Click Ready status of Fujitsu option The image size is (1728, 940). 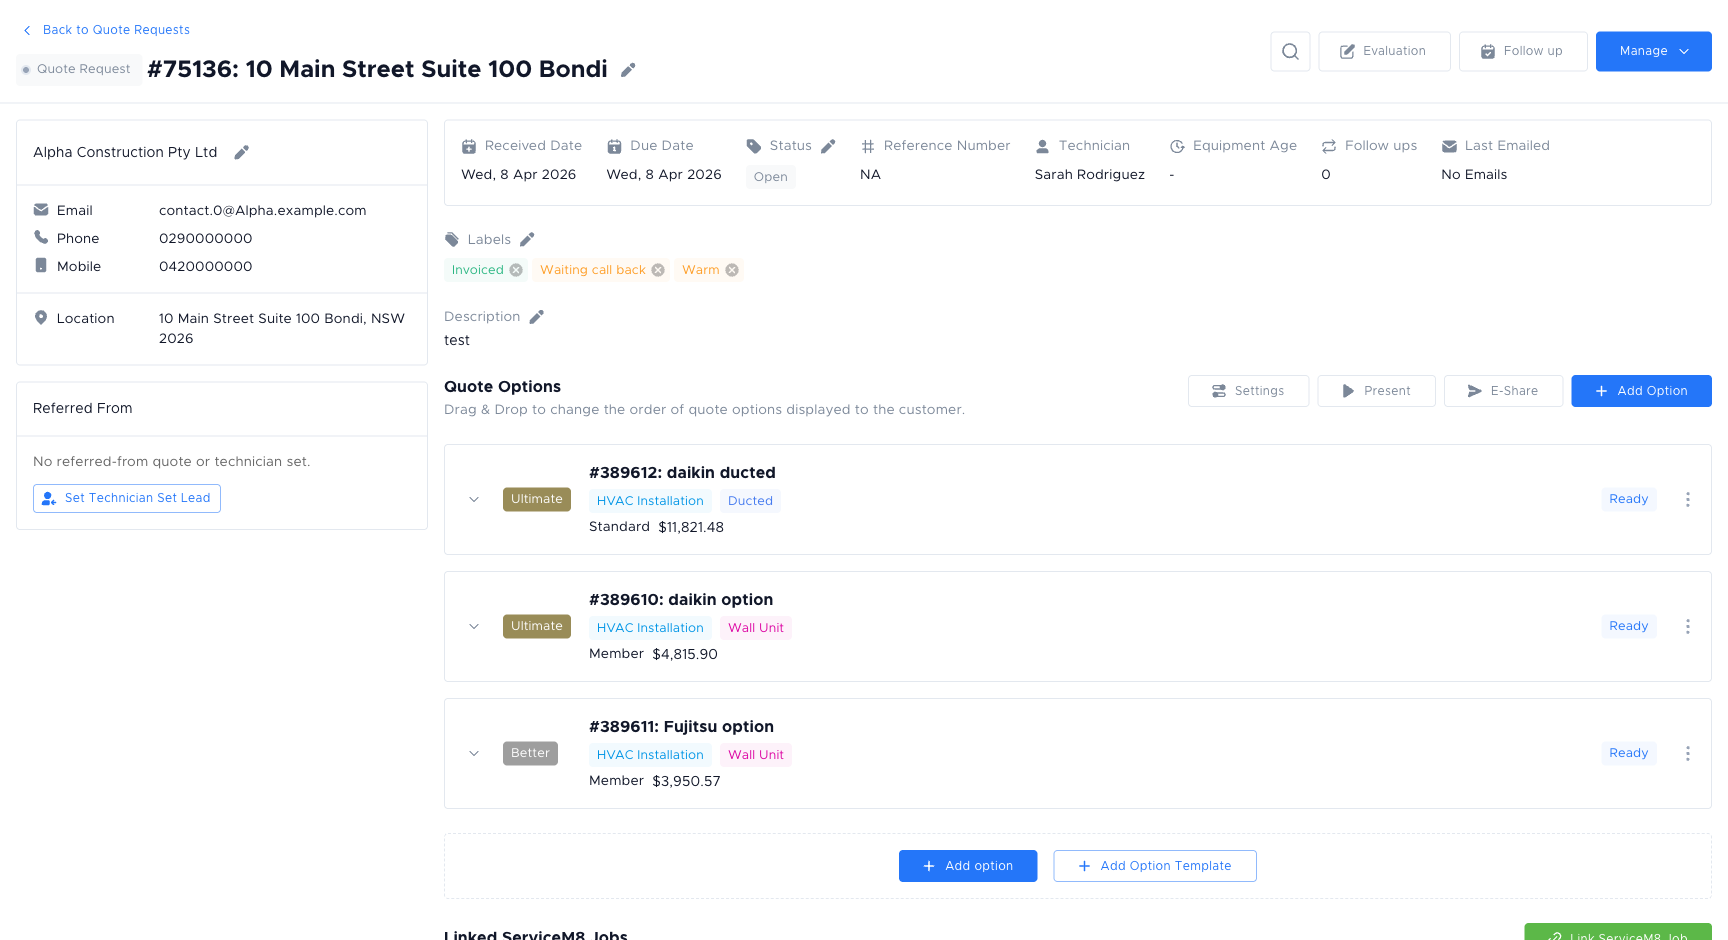(1628, 753)
